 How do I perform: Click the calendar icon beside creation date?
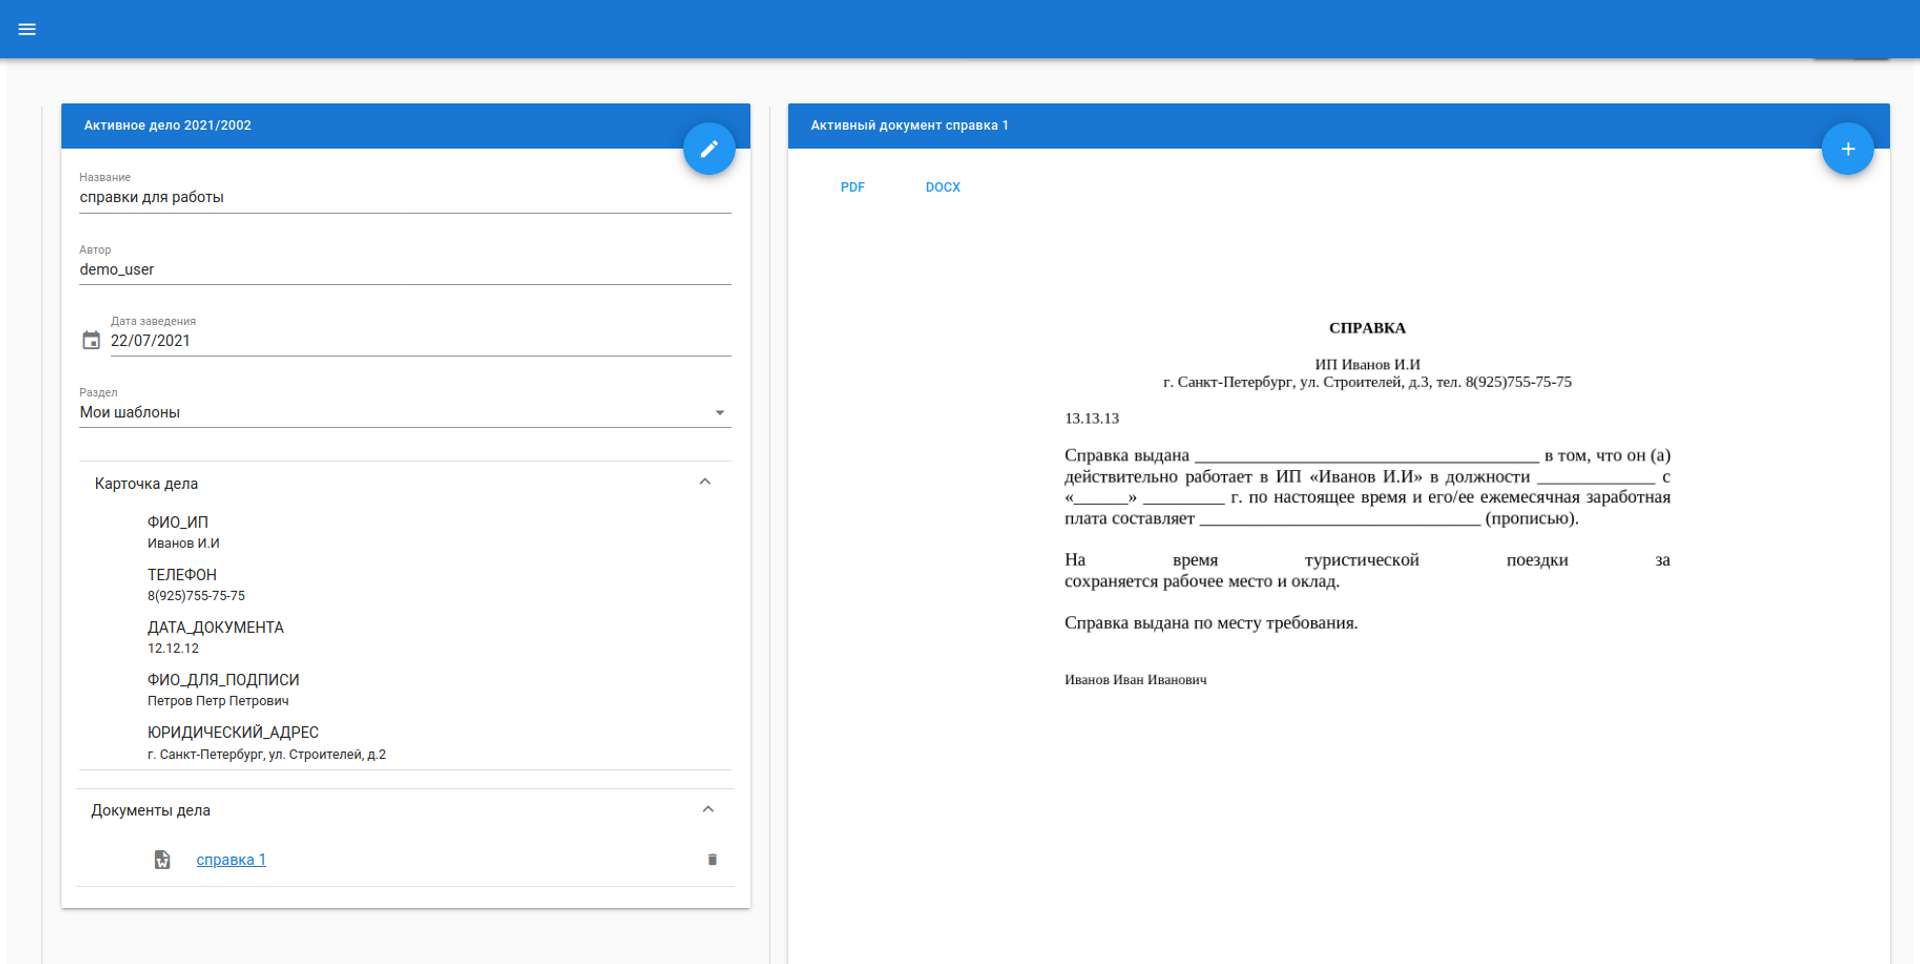pyautogui.click(x=91, y=341)
